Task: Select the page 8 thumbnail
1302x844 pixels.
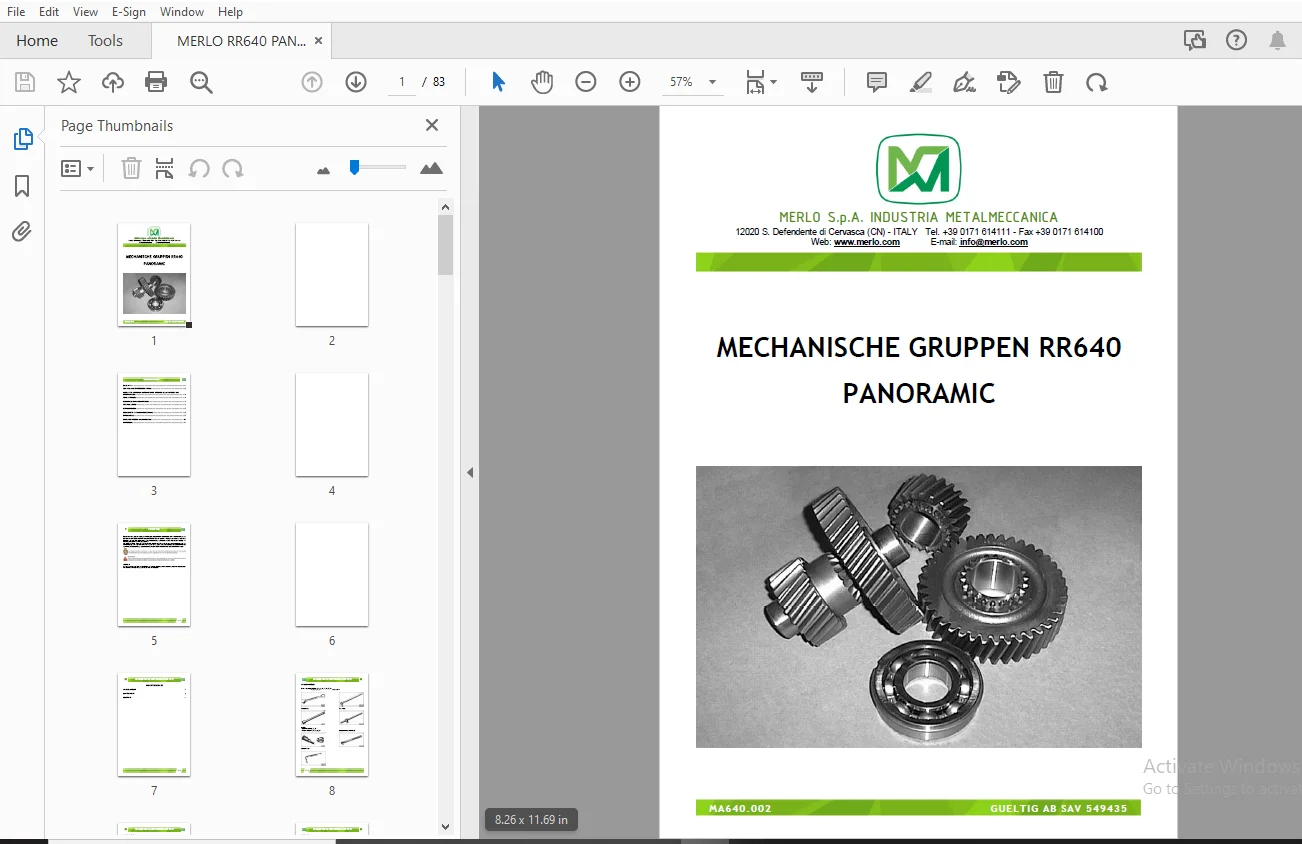Action: [x=332, y=724]
